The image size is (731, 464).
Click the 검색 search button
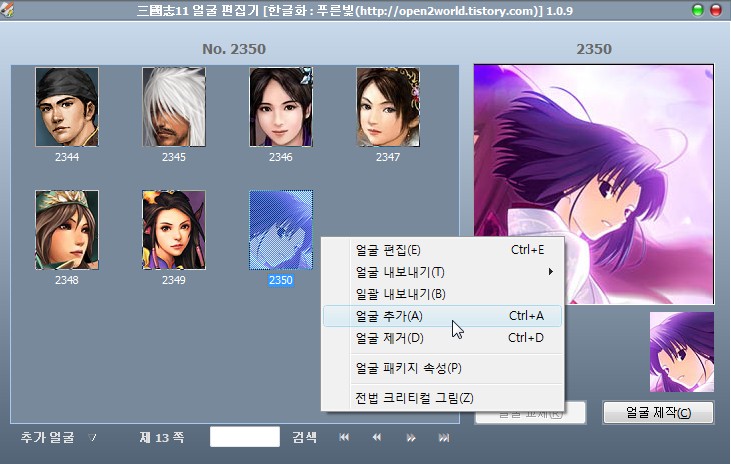click(x=304, y=437)
